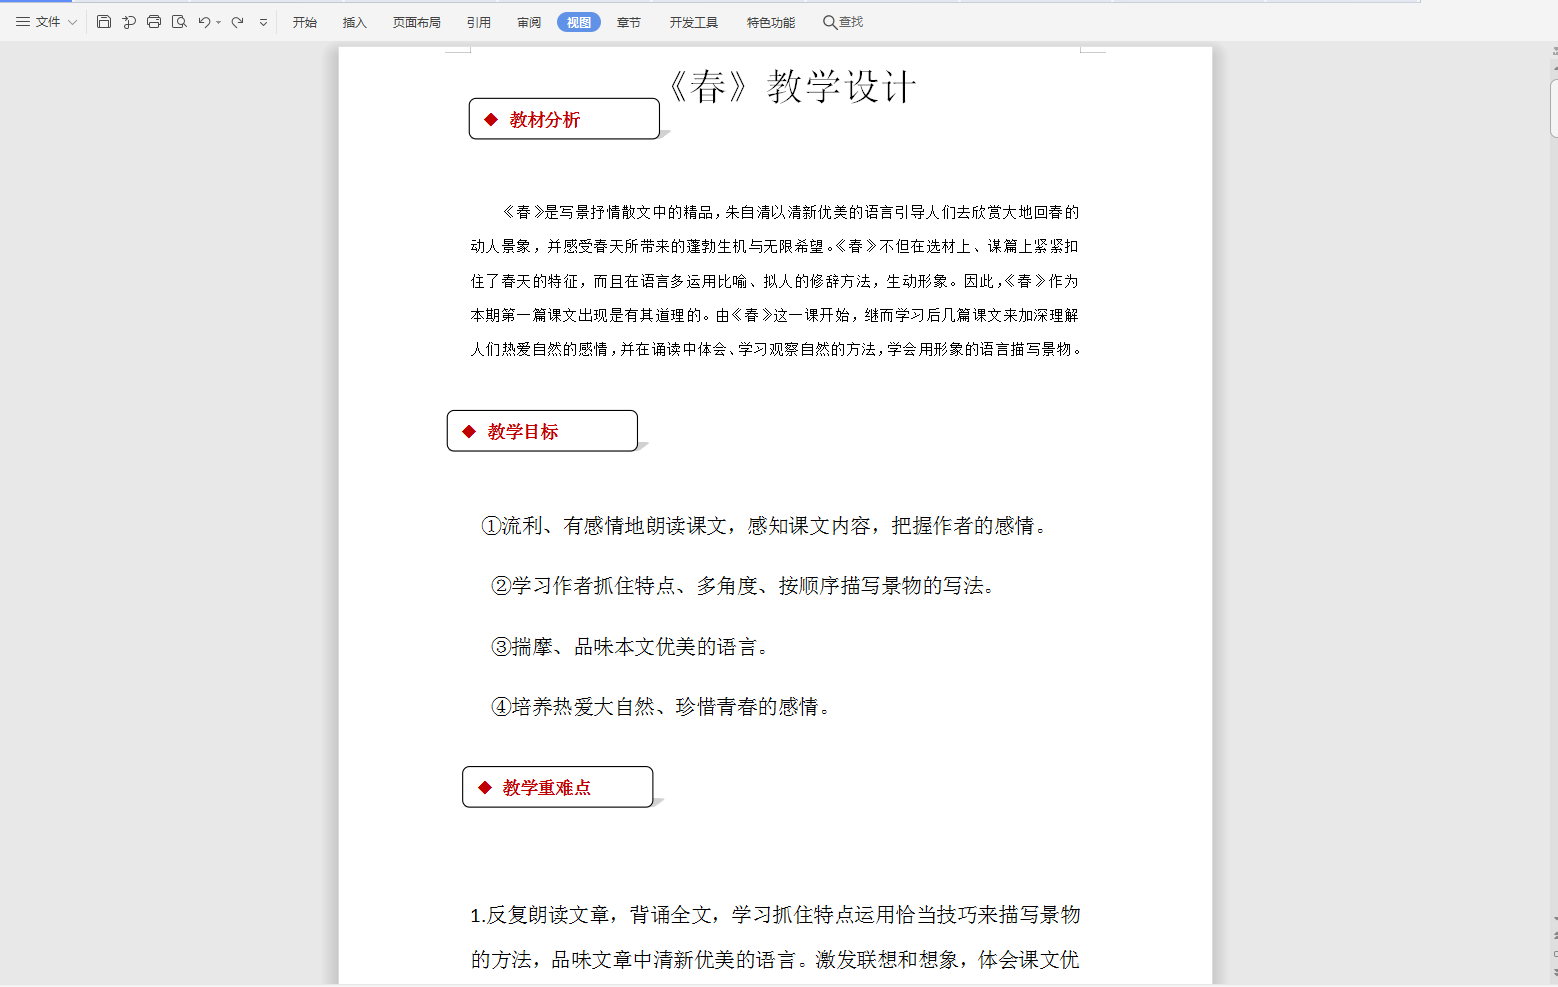
Task: Select the 教材分析 heading callout shape
Action: coord(565,119)
